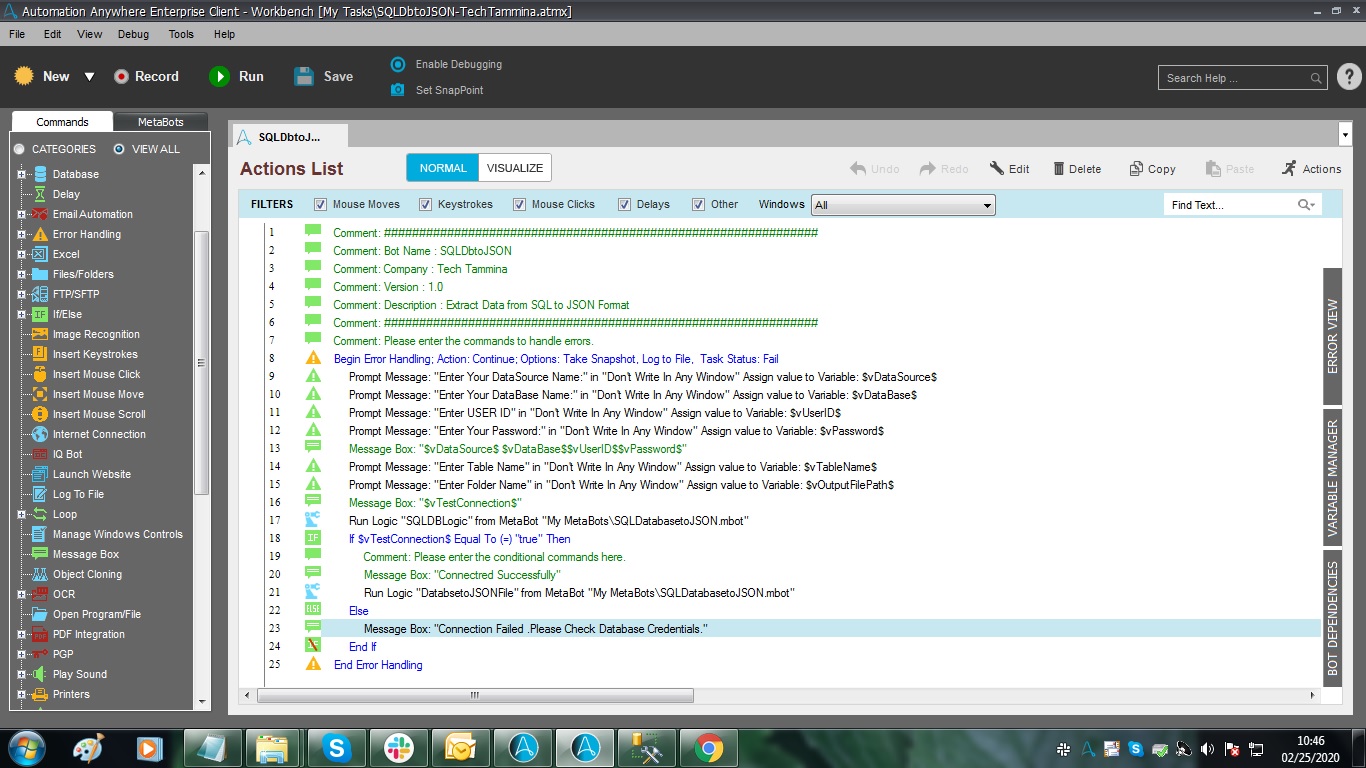Screen dimensions: 1366x768
Task: Select the Launch Website command
Action: pyautogui.click(x=91, y=474)
